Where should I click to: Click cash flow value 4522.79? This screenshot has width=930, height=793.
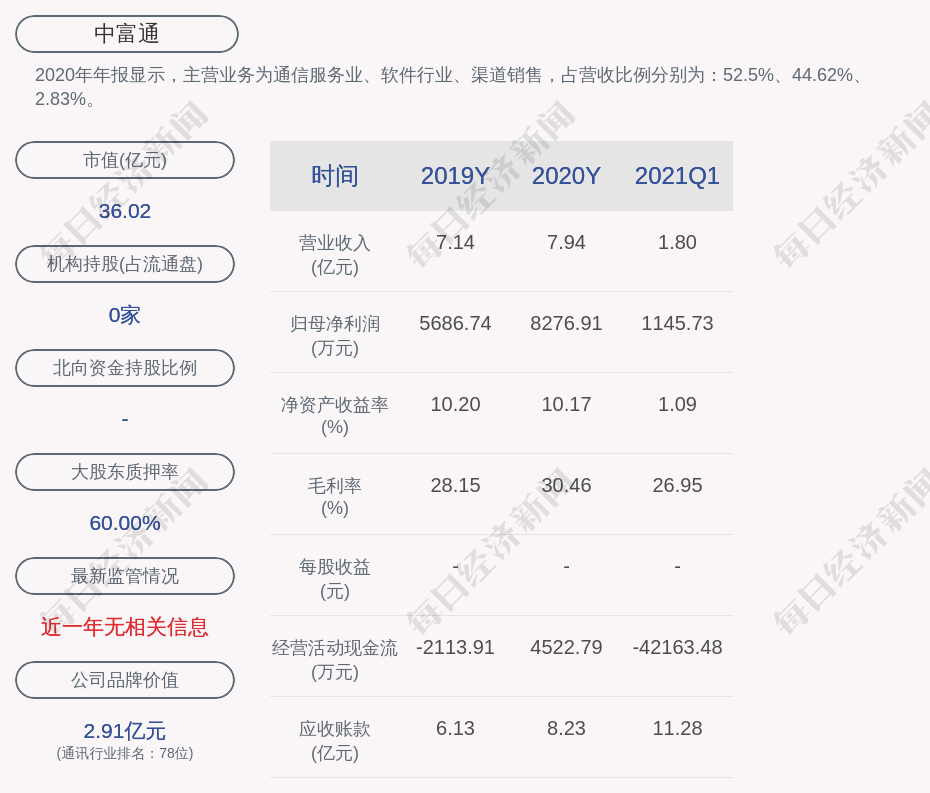pos(566,648)
